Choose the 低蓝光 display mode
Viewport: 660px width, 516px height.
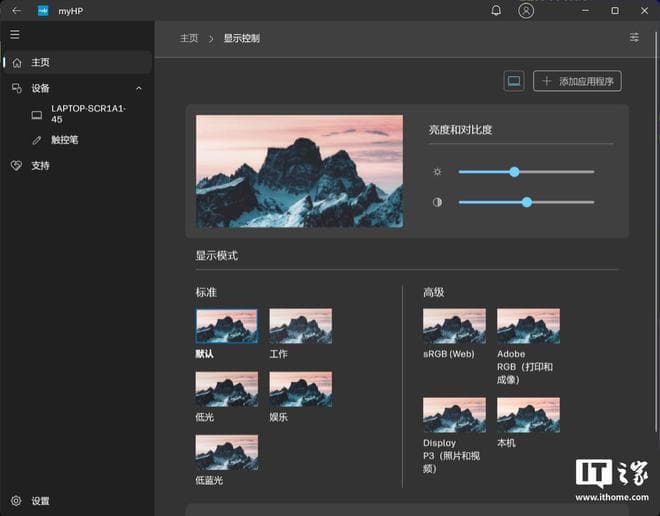point(226,452)
